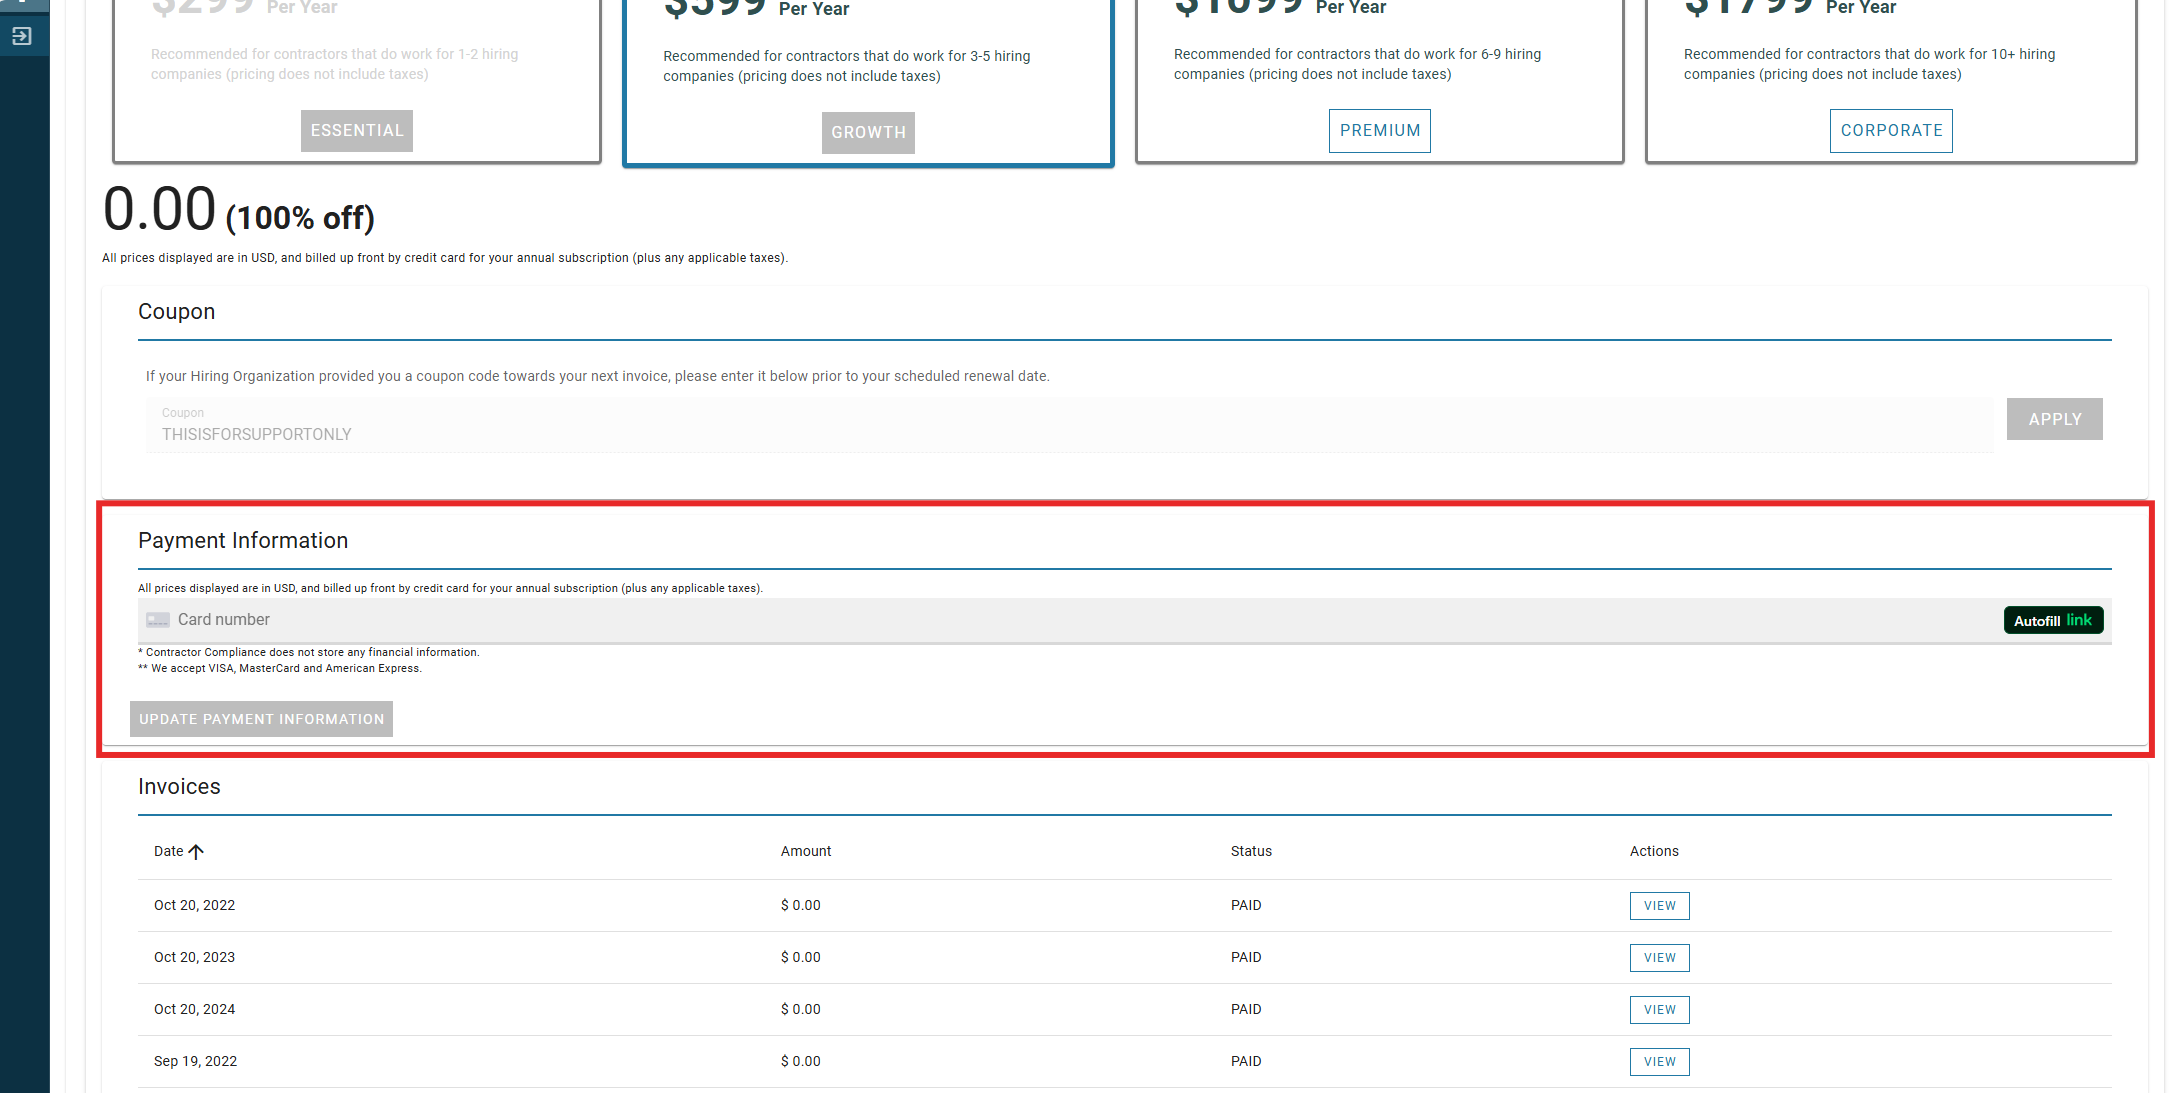Click the Date column header
The height and width of the screenshot is (1093, 2170).
(x=168, y=852)
